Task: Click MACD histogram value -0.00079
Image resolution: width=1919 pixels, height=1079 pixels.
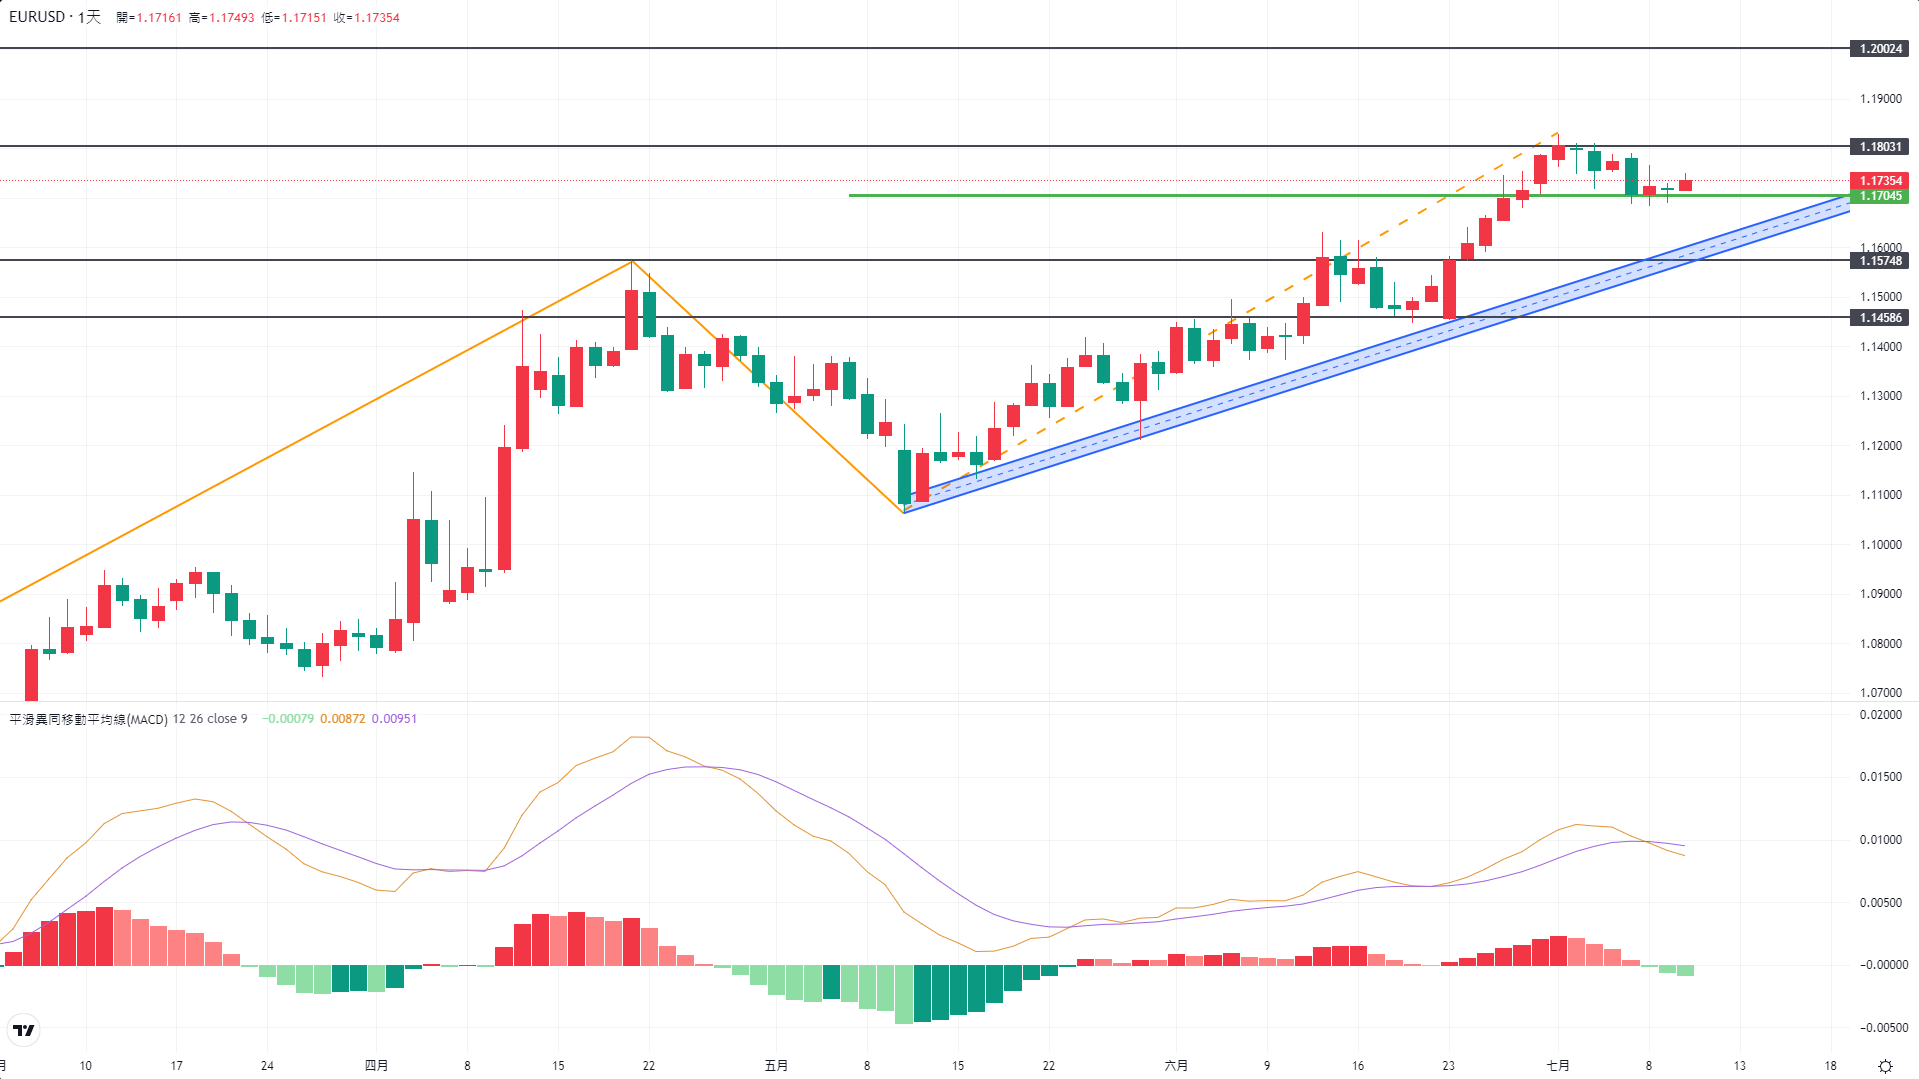Action: pos(288,719)
